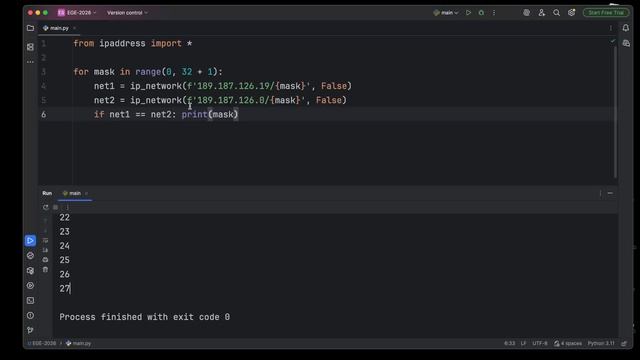The image size is (640, 360).
Task: Run main with the green play icon
Action: pos(469,13)
